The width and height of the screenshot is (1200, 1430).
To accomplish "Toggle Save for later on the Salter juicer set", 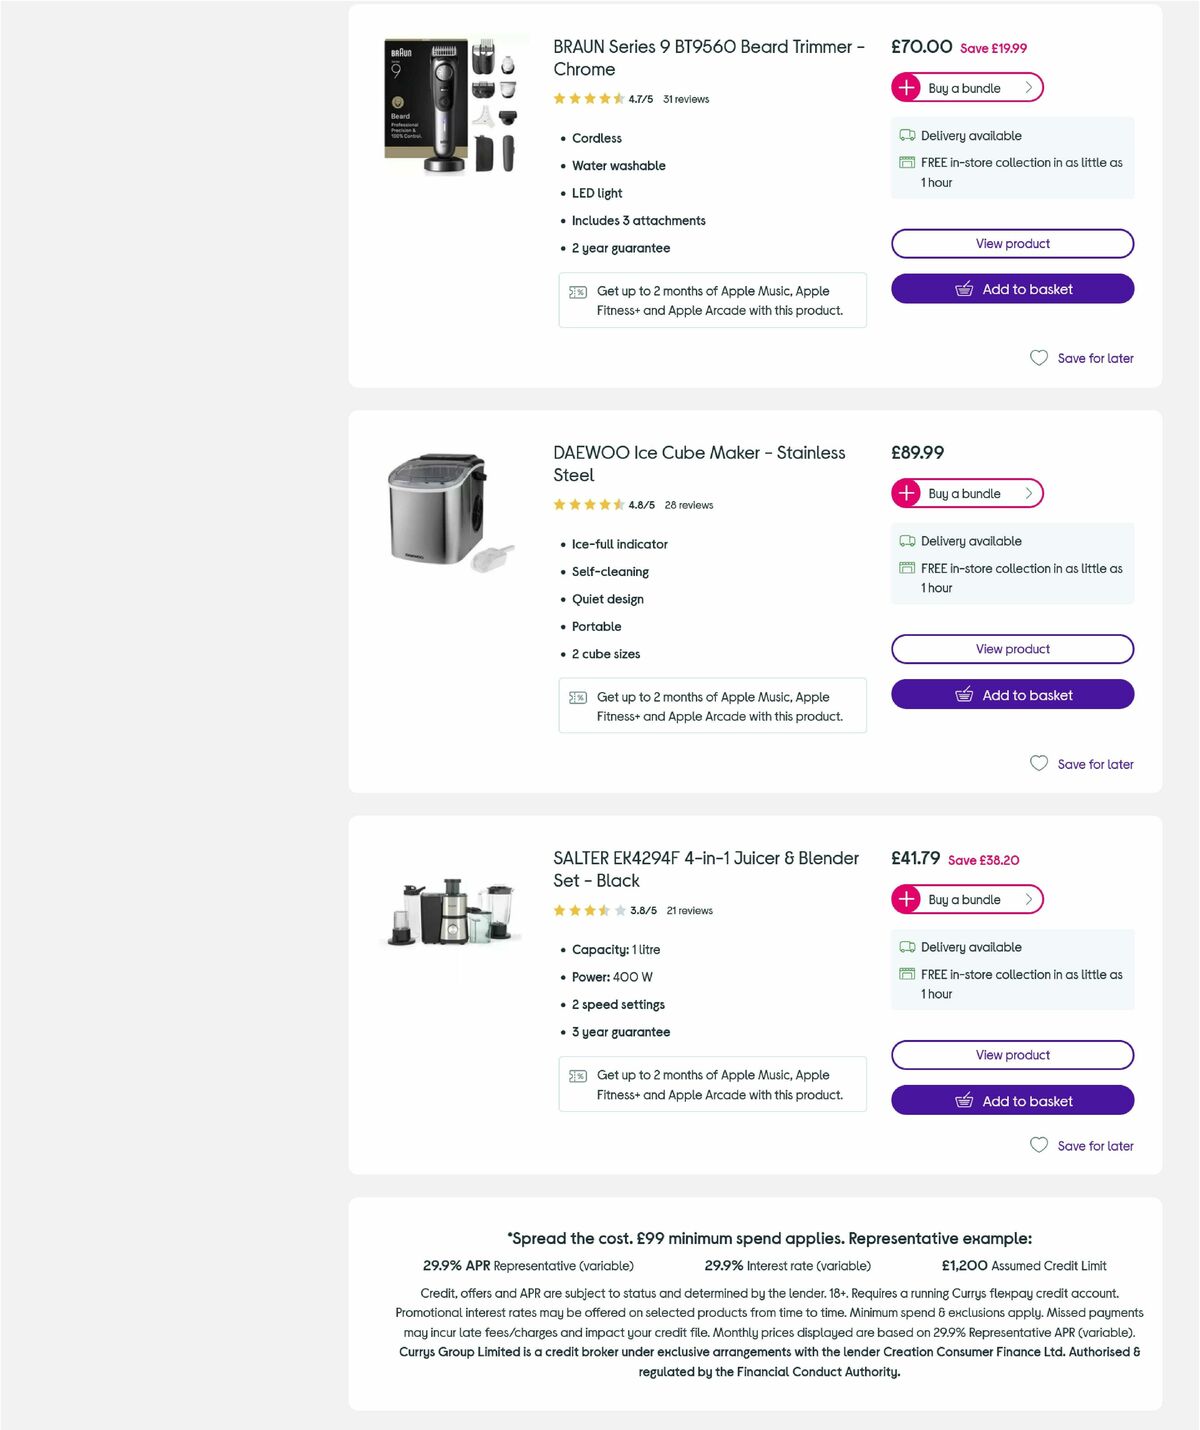I will [x=1082, y=1145].
